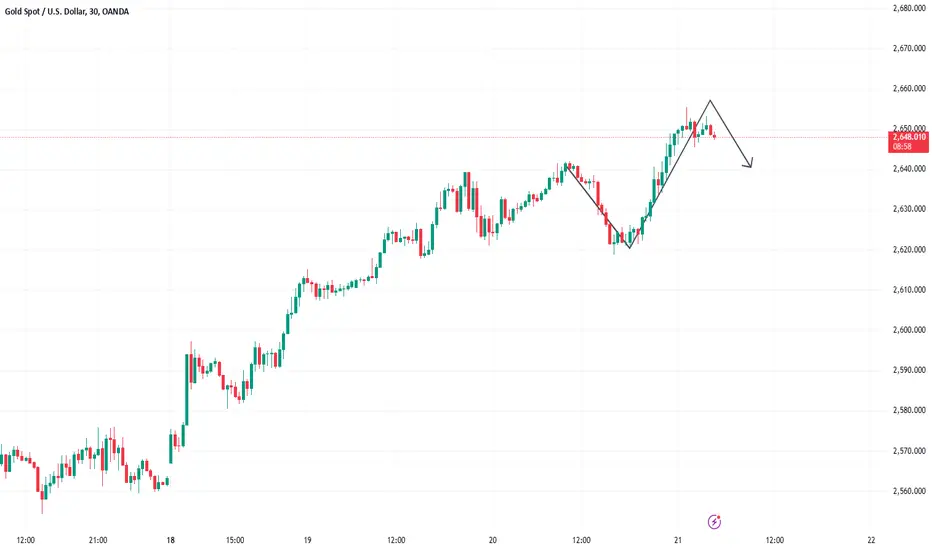Click the 2,600.000 level on price scale

pos(909,330)
